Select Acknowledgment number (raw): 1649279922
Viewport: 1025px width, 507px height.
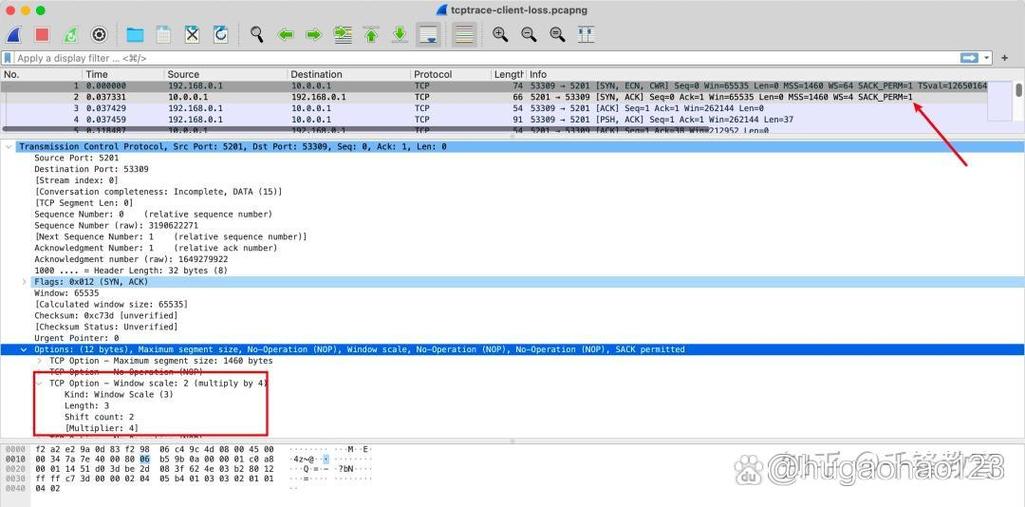coord(131,259)
